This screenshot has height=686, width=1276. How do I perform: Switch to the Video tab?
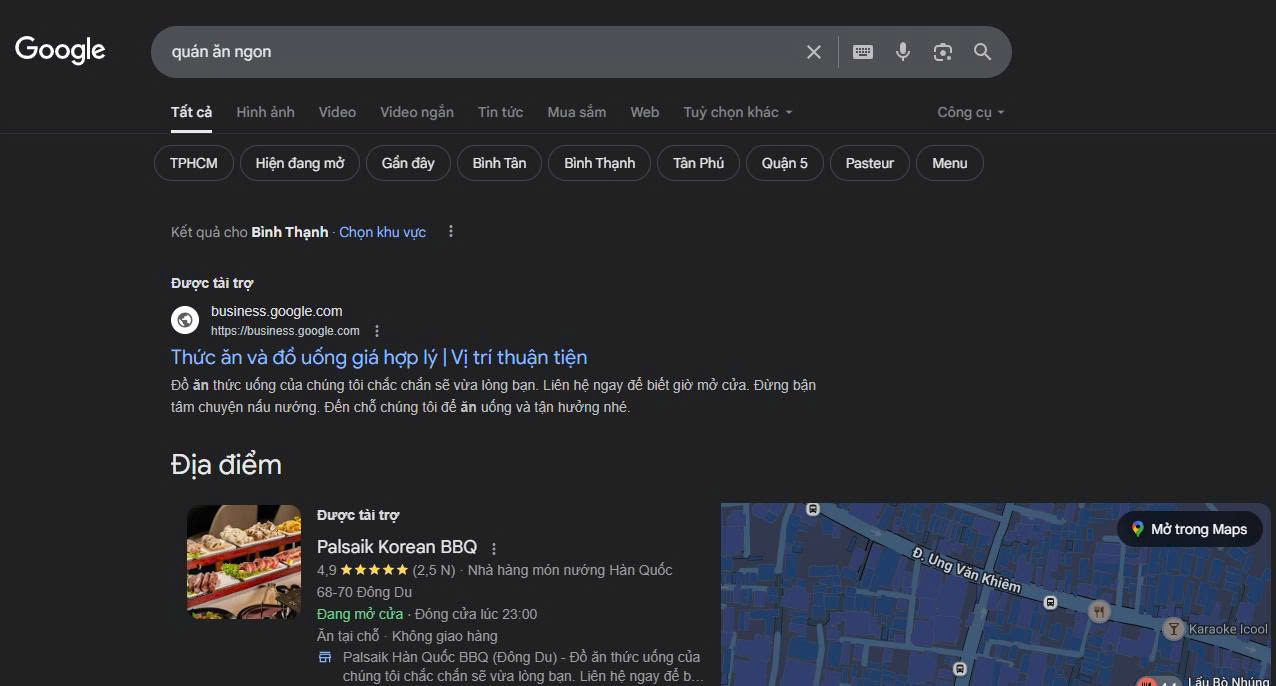pos(337,112)
